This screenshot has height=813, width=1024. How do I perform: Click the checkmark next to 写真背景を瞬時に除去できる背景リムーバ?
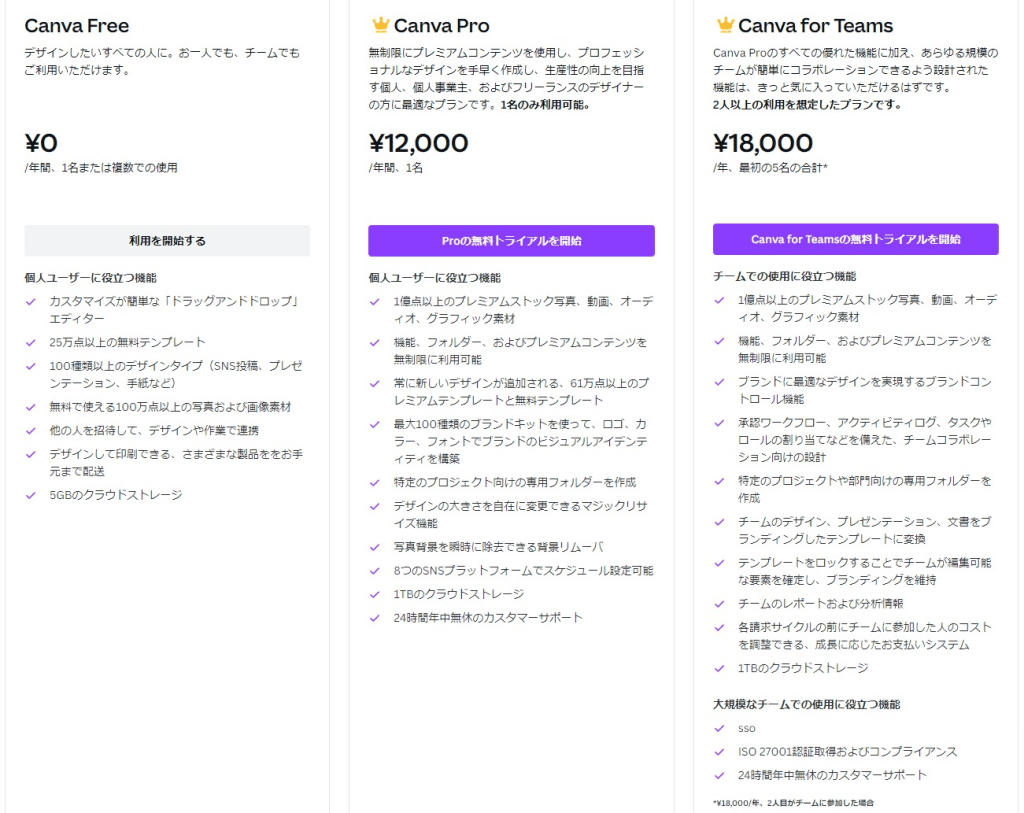click(375, 547)
